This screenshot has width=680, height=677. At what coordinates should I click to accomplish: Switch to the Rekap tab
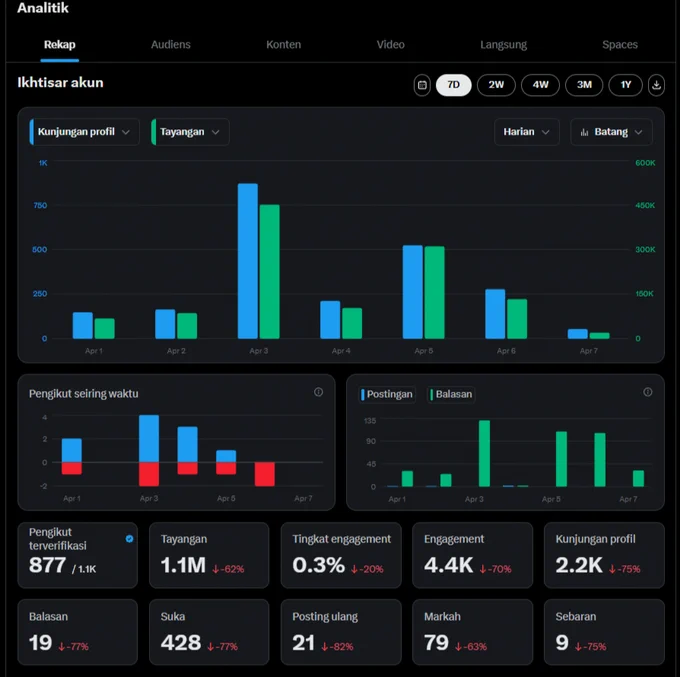tap(59, 45)
